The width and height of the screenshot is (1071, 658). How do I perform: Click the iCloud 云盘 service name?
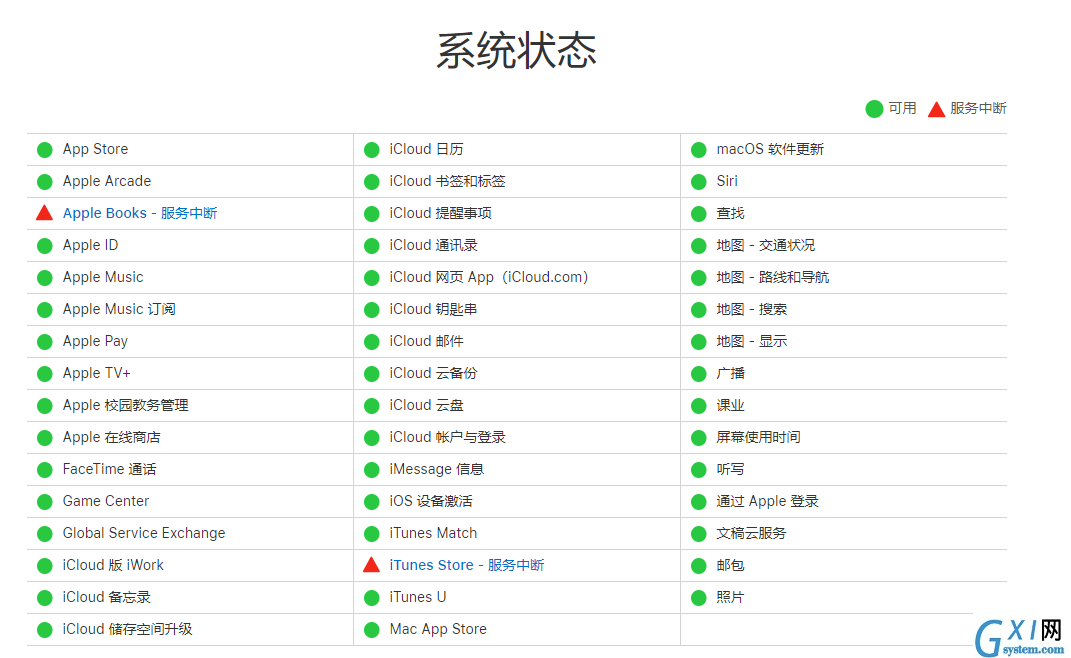click(x=426, y=405)
